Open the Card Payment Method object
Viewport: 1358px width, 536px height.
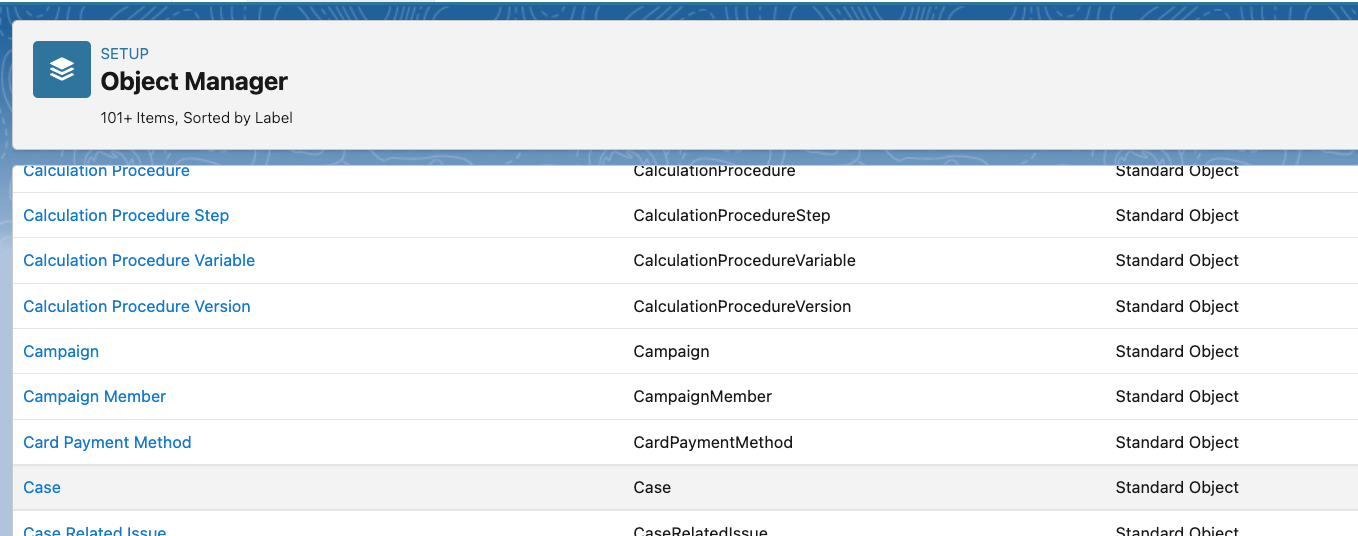click(x=107, y=443)
